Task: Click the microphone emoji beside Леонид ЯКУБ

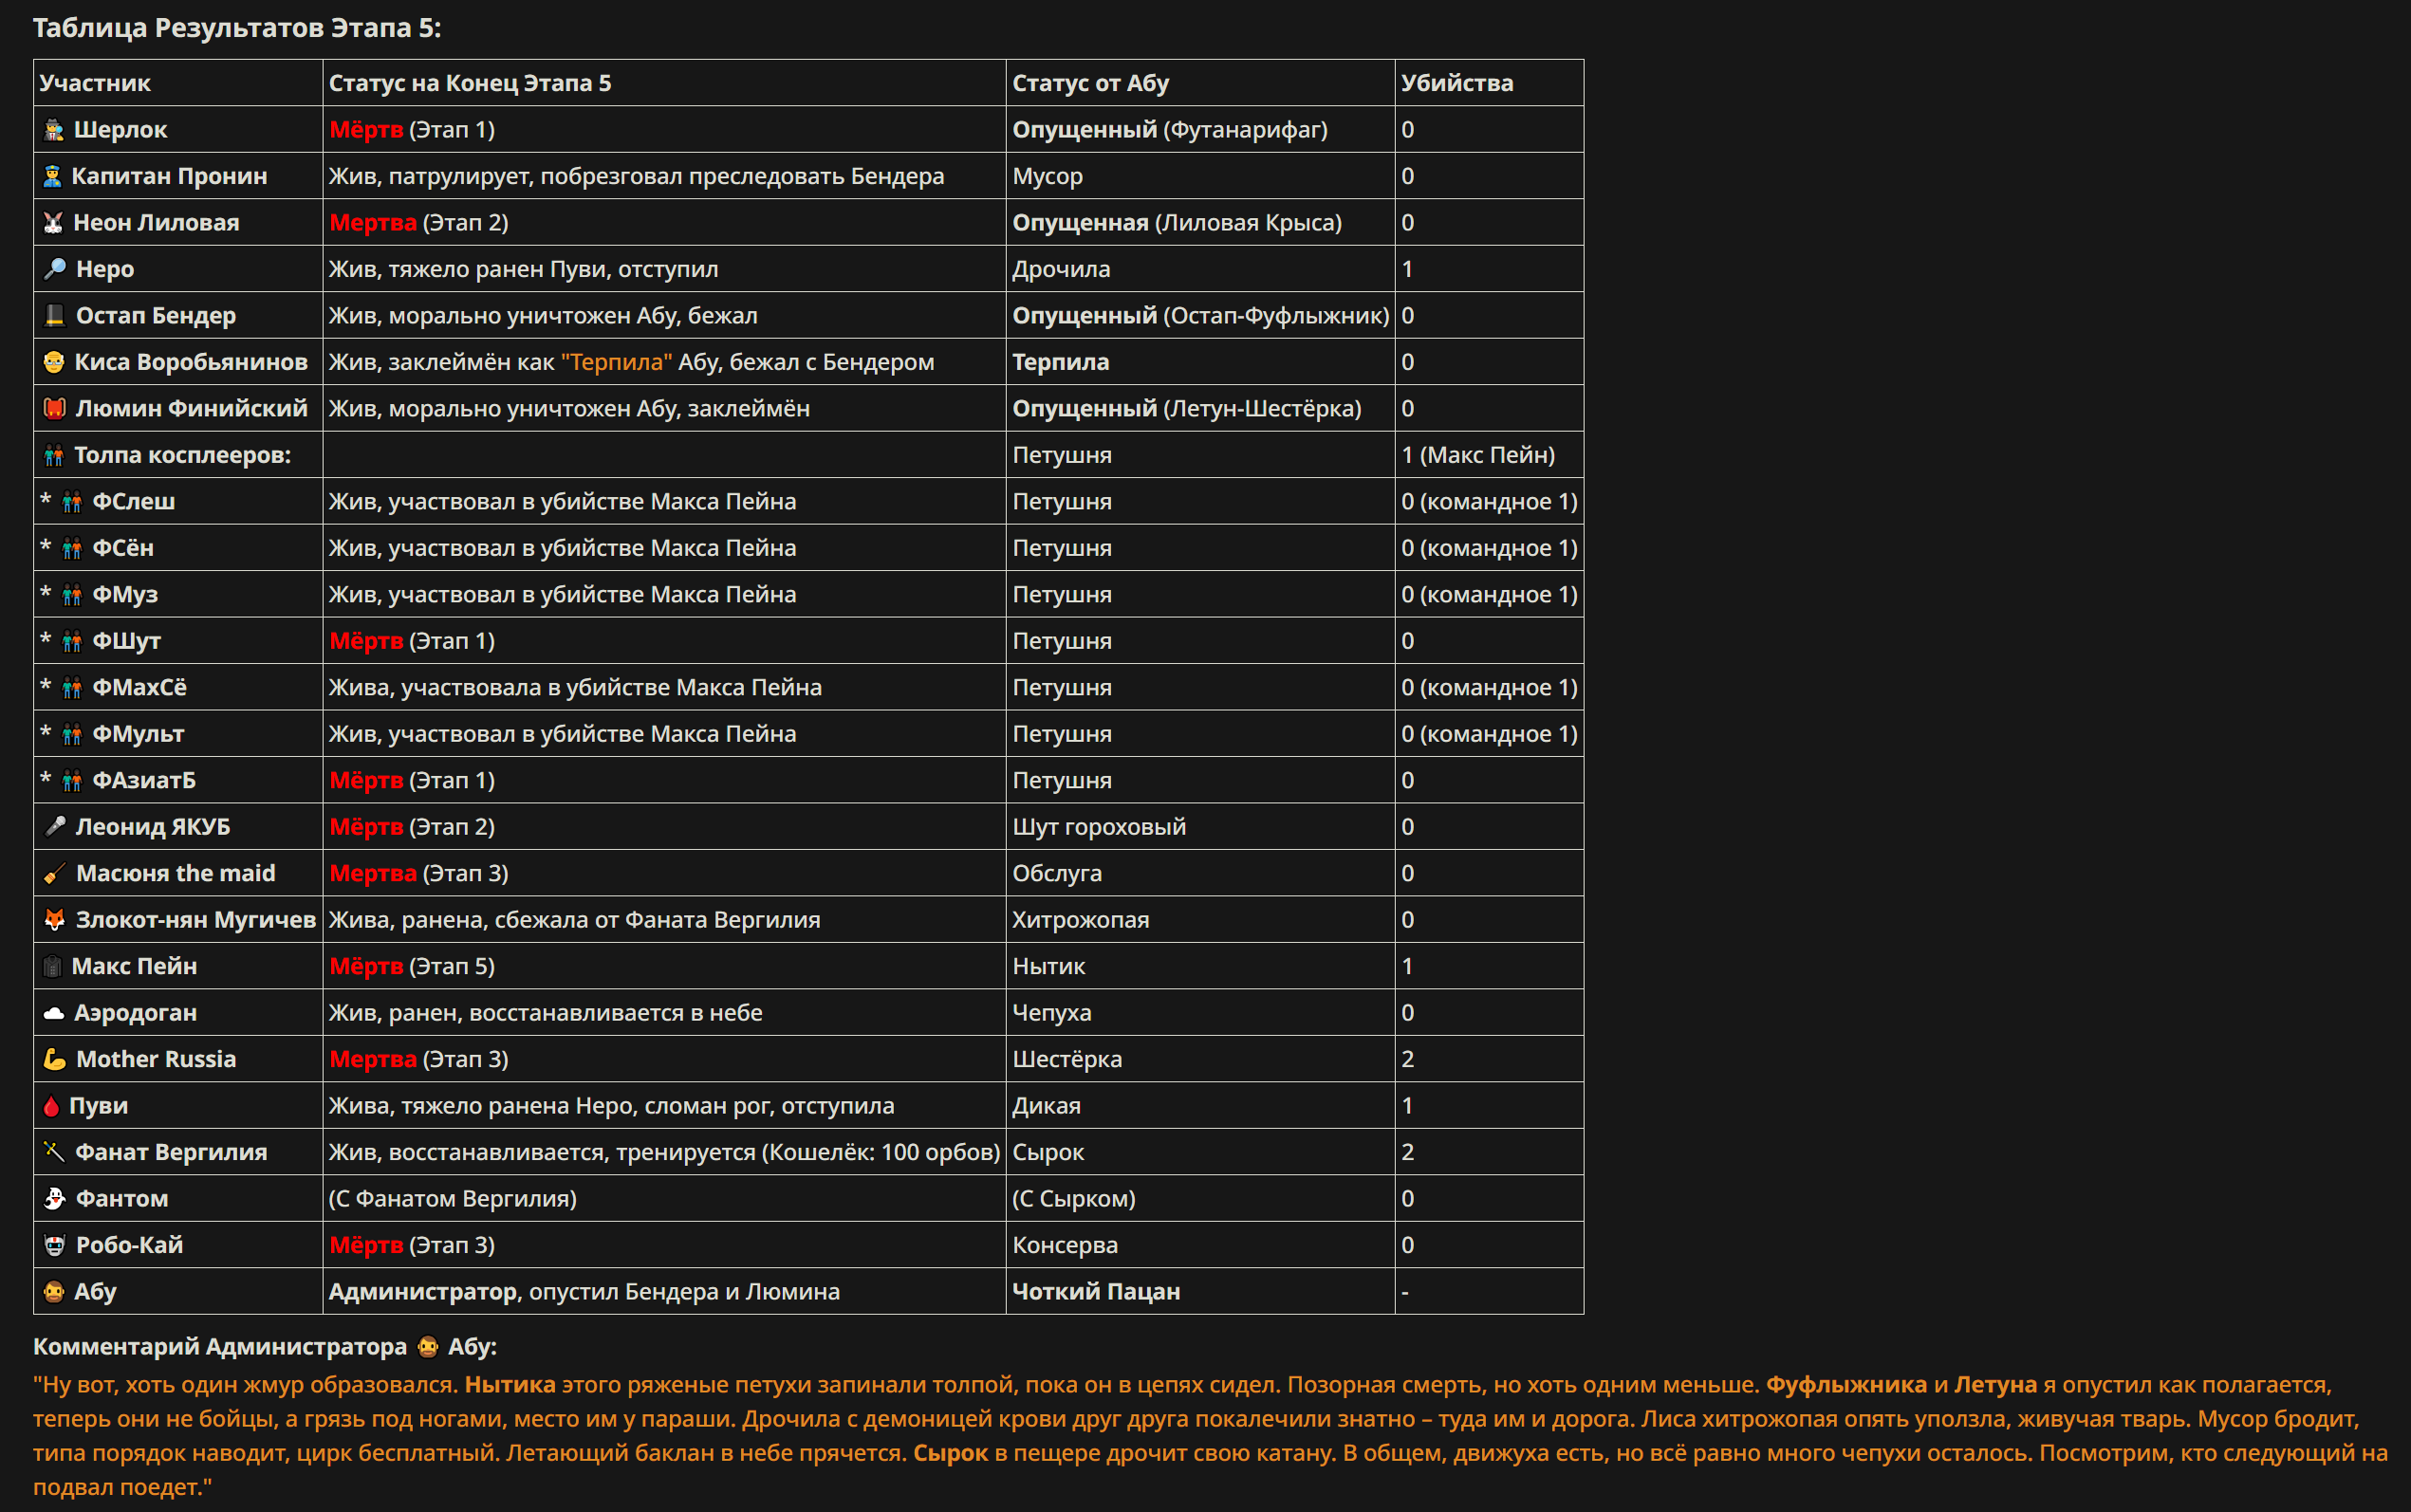Action: [x=55, y=827]
